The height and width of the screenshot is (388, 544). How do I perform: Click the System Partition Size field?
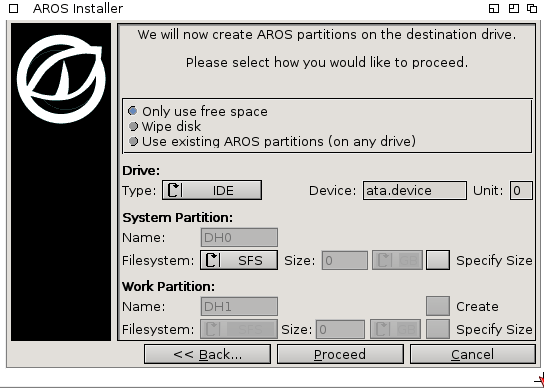point(345,260)
